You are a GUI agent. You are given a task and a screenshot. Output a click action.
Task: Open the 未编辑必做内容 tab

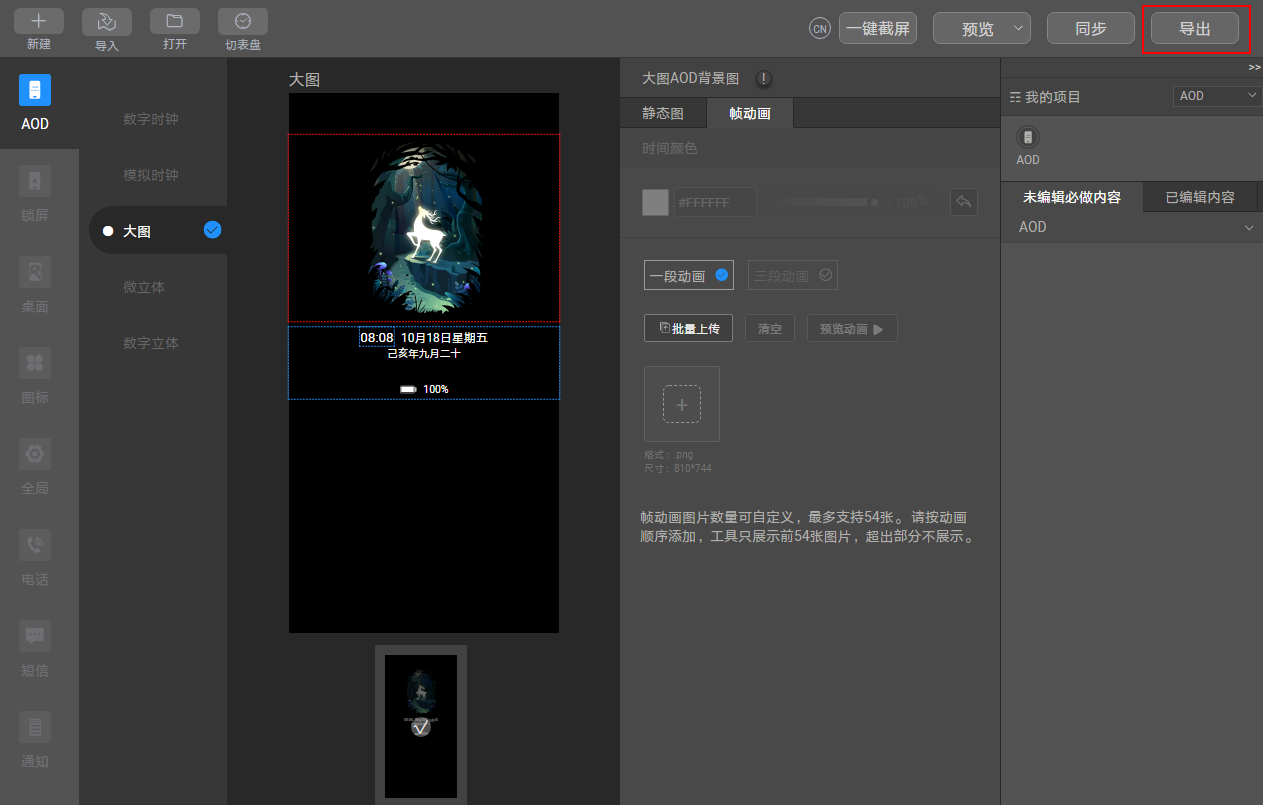(1071, 197)
